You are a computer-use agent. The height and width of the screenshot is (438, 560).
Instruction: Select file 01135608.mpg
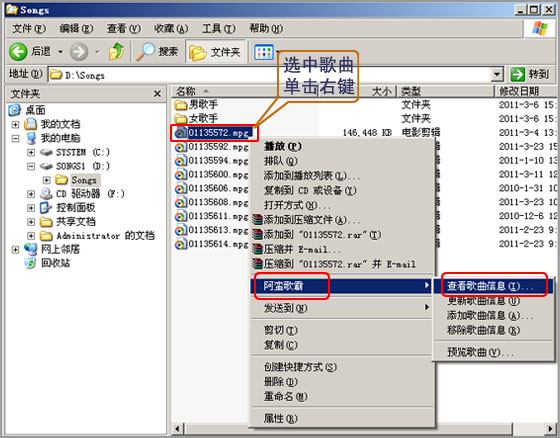211,202
